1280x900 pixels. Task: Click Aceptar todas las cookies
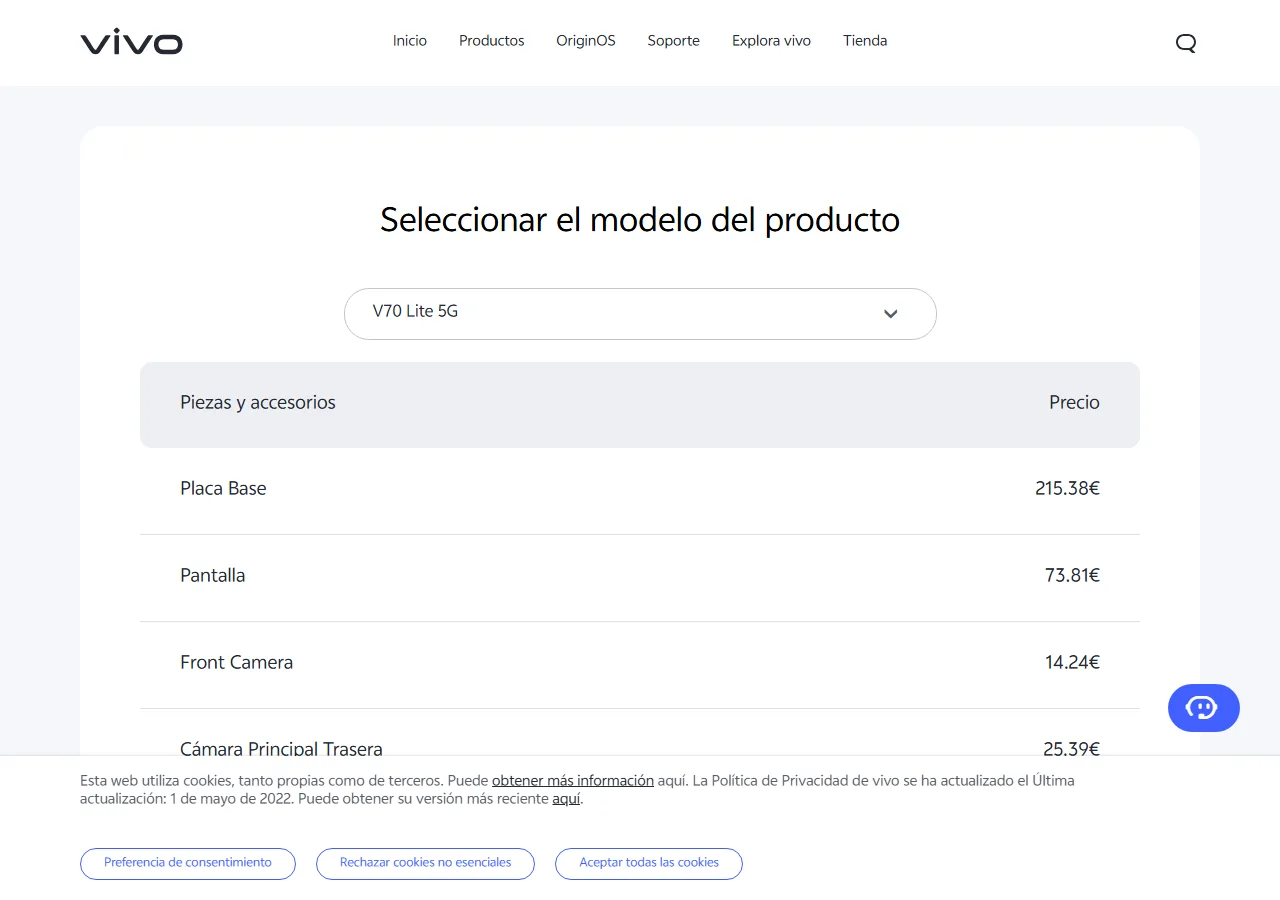point(649,863)
